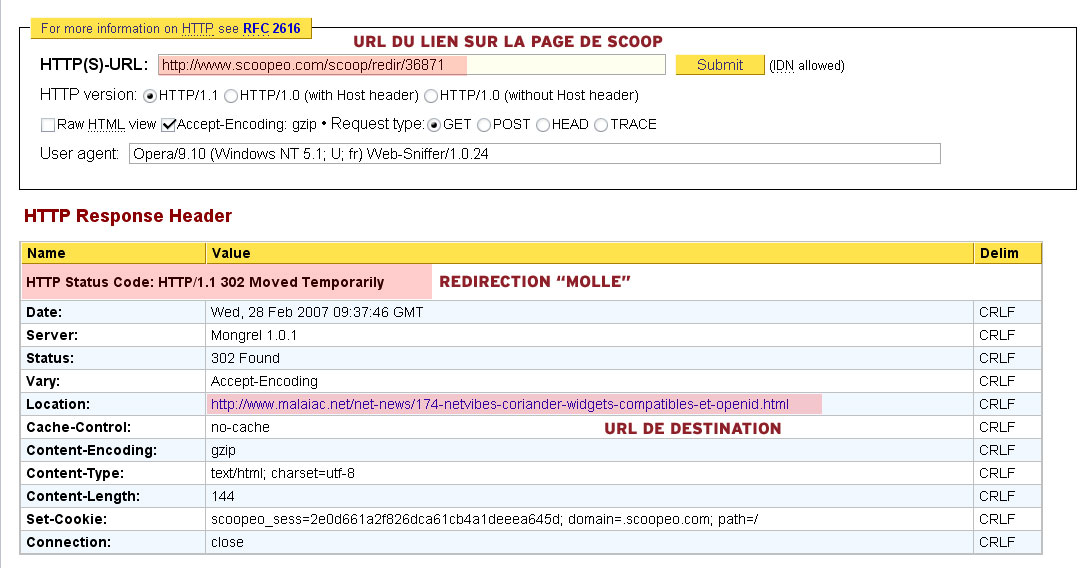
Task: Click the Server value Mongrel 1.0.1
Action: click(254, 336)
